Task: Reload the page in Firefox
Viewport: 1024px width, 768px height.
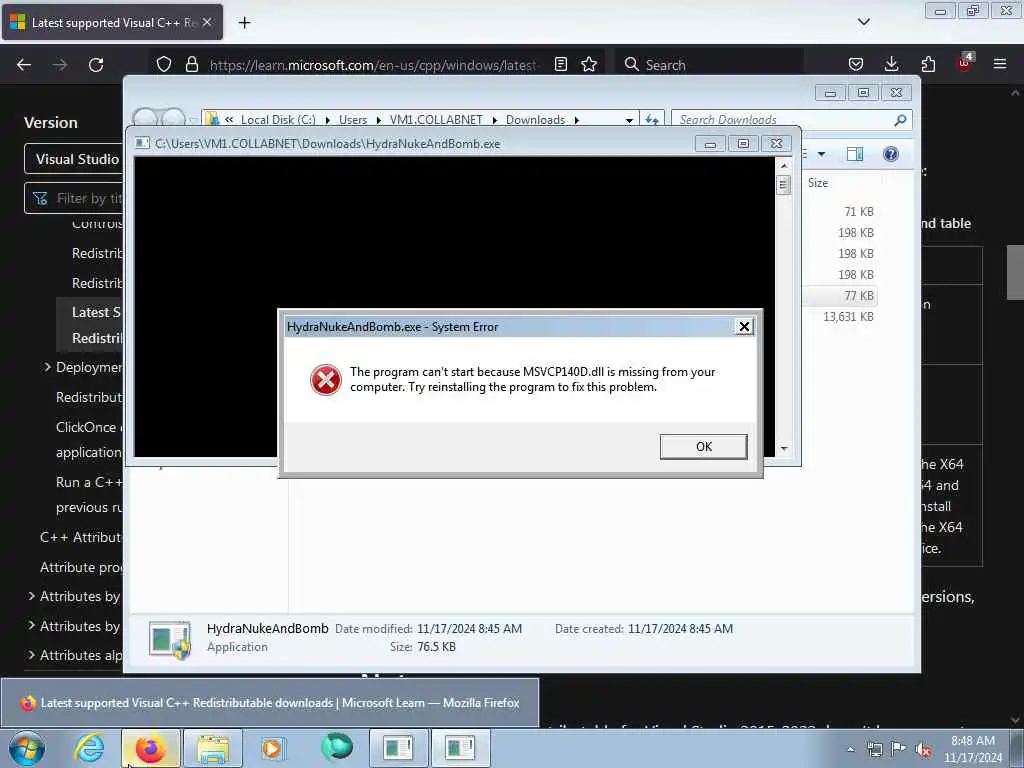Action: 96,65
